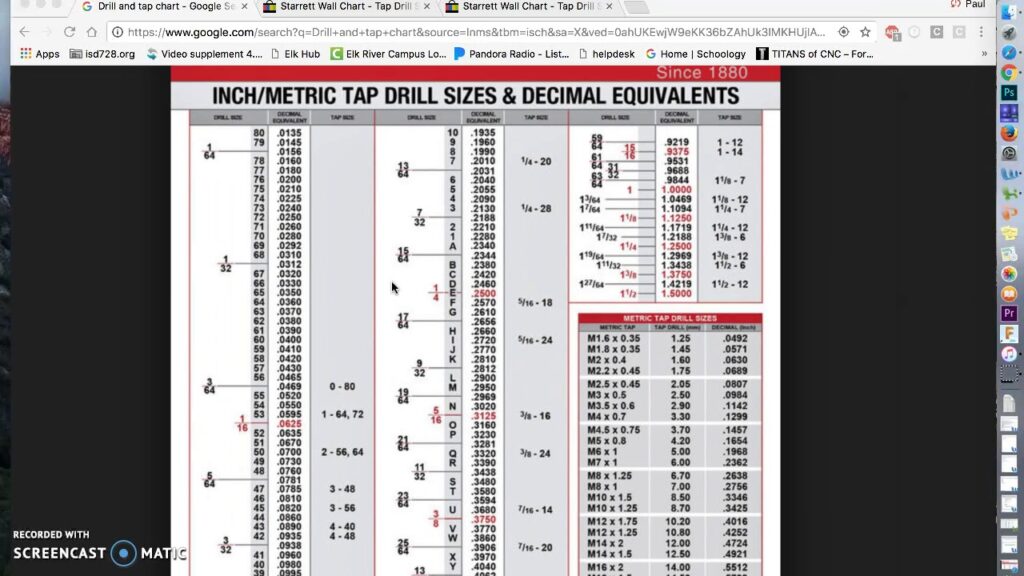Click the tap drill chart image
1024x576 pixels.
coord(475,321)
